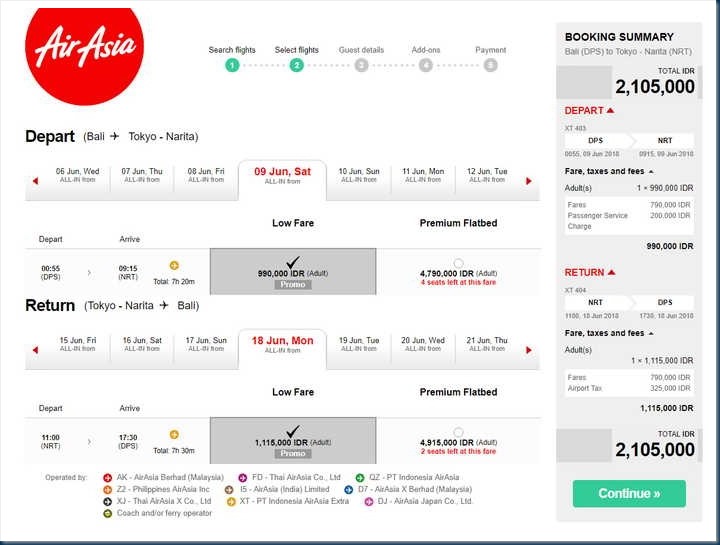Click the return flight operator icon
The width and height of the screenshot is (720, 545).
point(174,434)
